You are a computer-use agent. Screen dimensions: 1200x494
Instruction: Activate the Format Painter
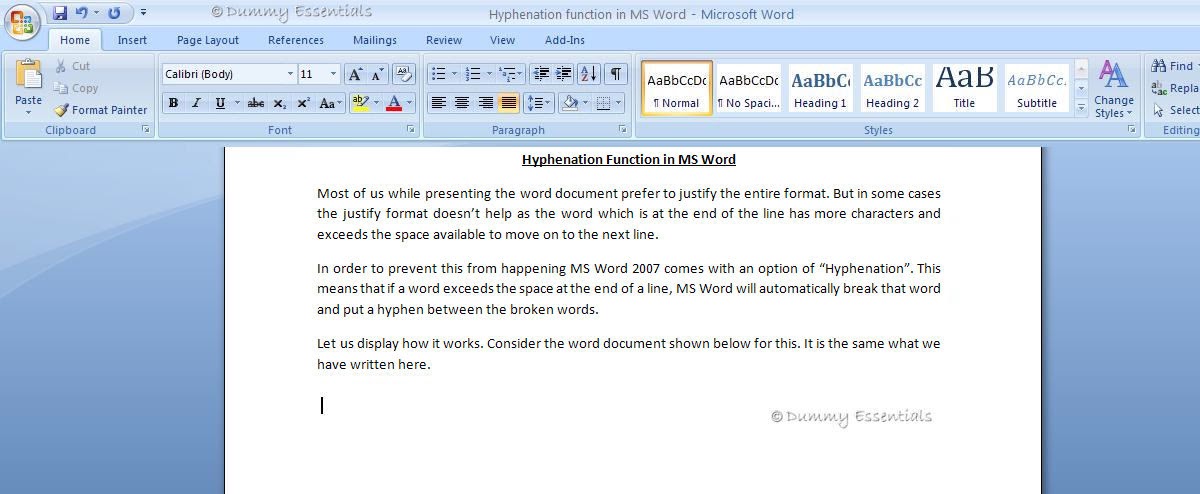(100, 110)
